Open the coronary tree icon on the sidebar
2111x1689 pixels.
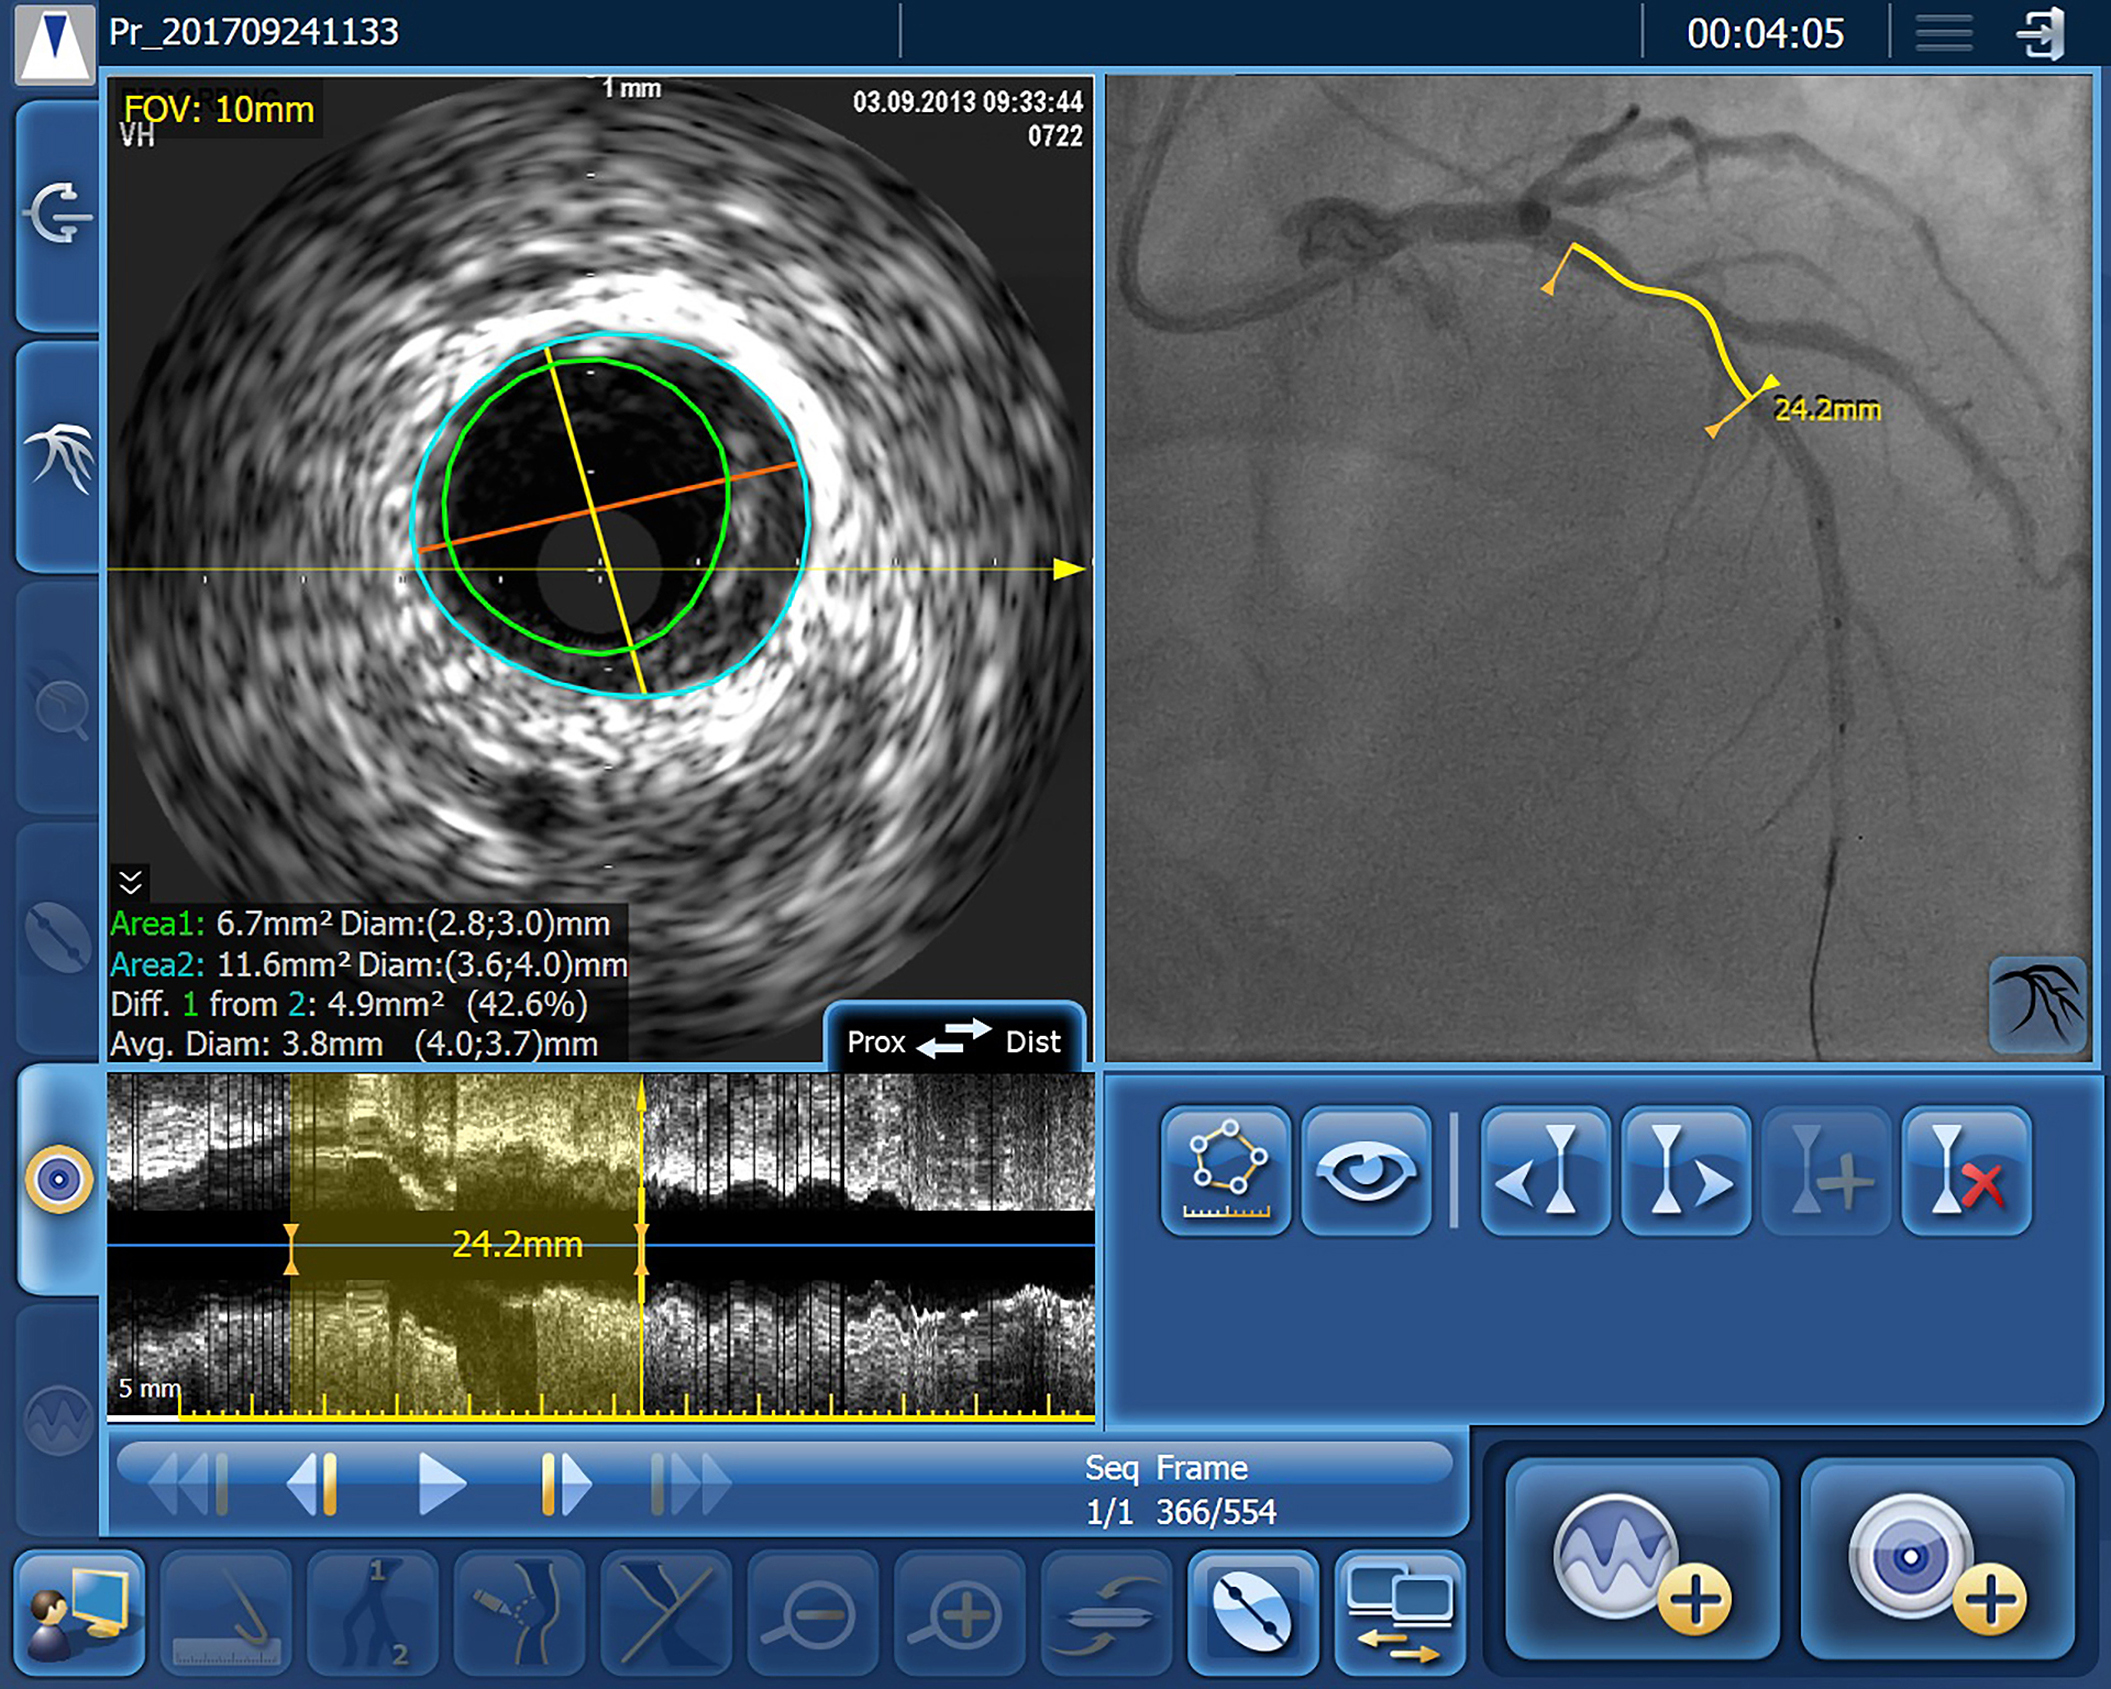pyautogui.click(x=58, y=458)
